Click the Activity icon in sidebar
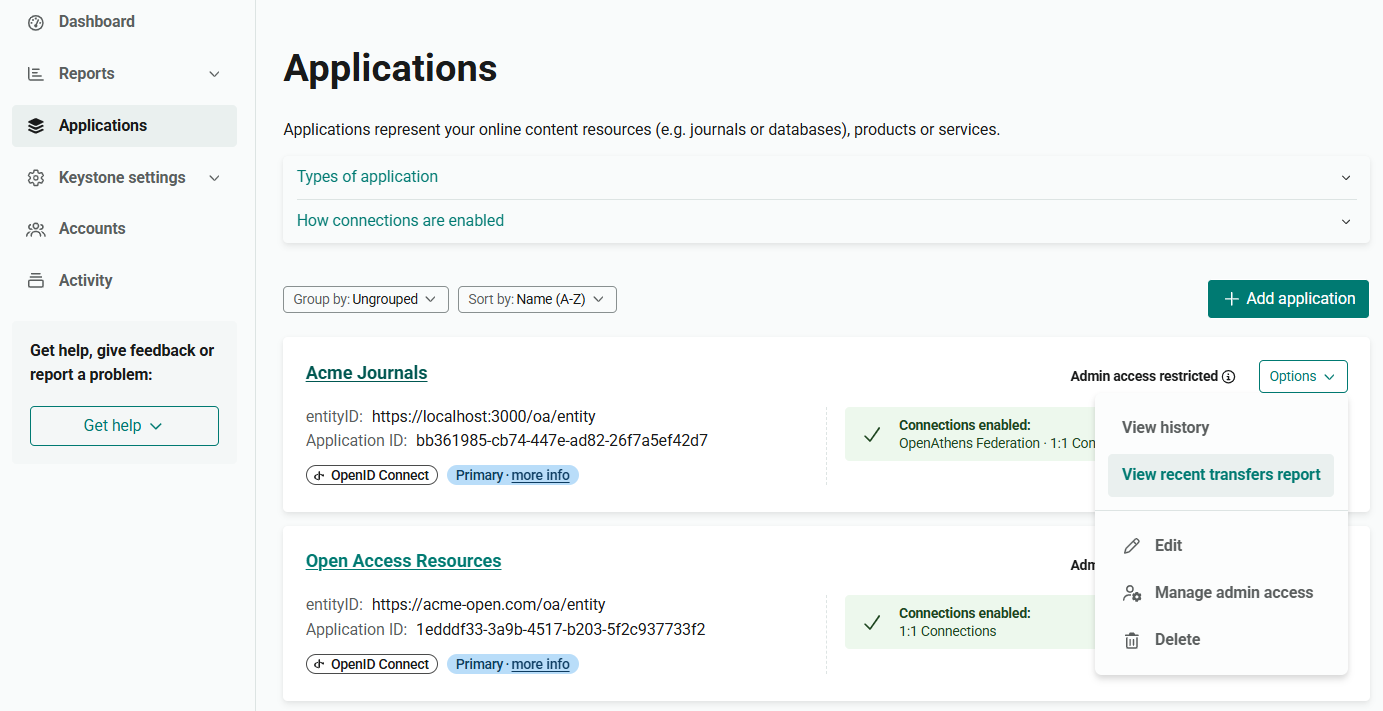1383x711 pixels. click(x=36, y=281)
